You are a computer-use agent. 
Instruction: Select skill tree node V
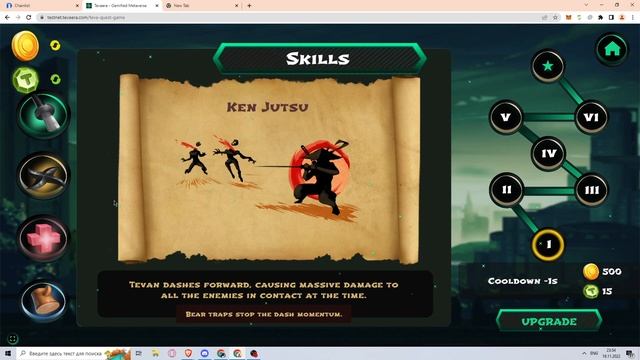pos(506,118)
